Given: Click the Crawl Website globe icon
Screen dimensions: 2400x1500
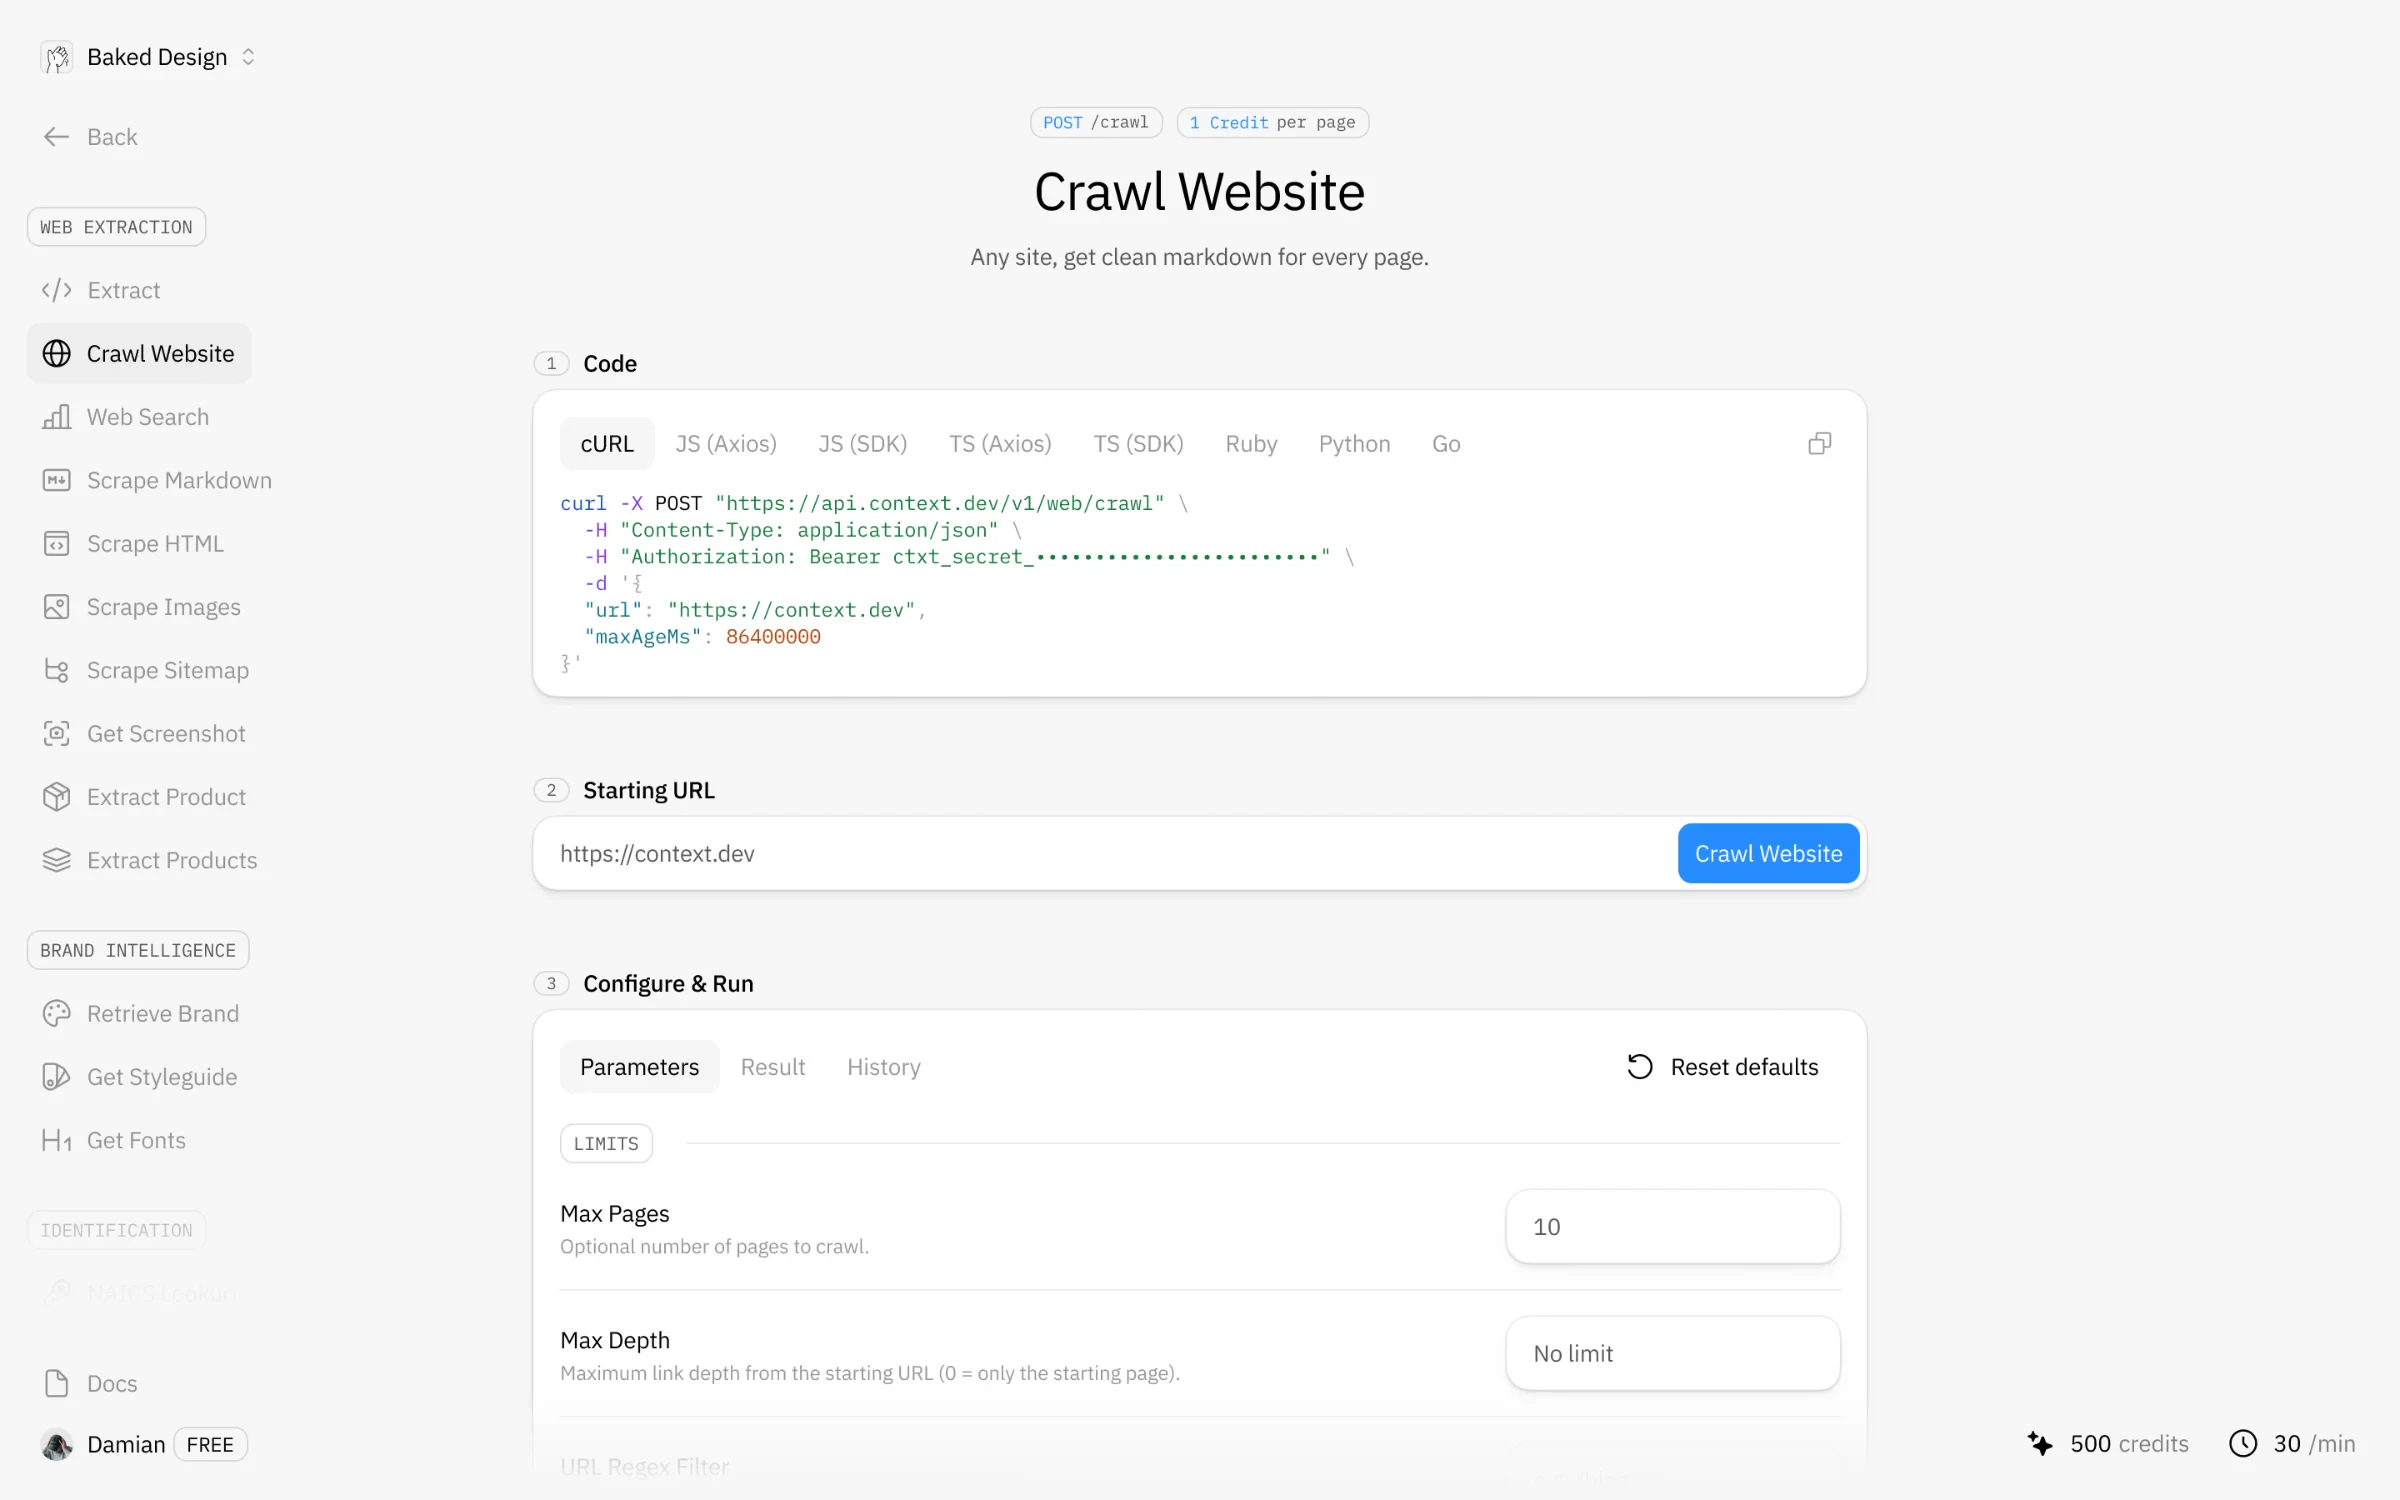Looking at the screenshot, I should coord(56,353).
